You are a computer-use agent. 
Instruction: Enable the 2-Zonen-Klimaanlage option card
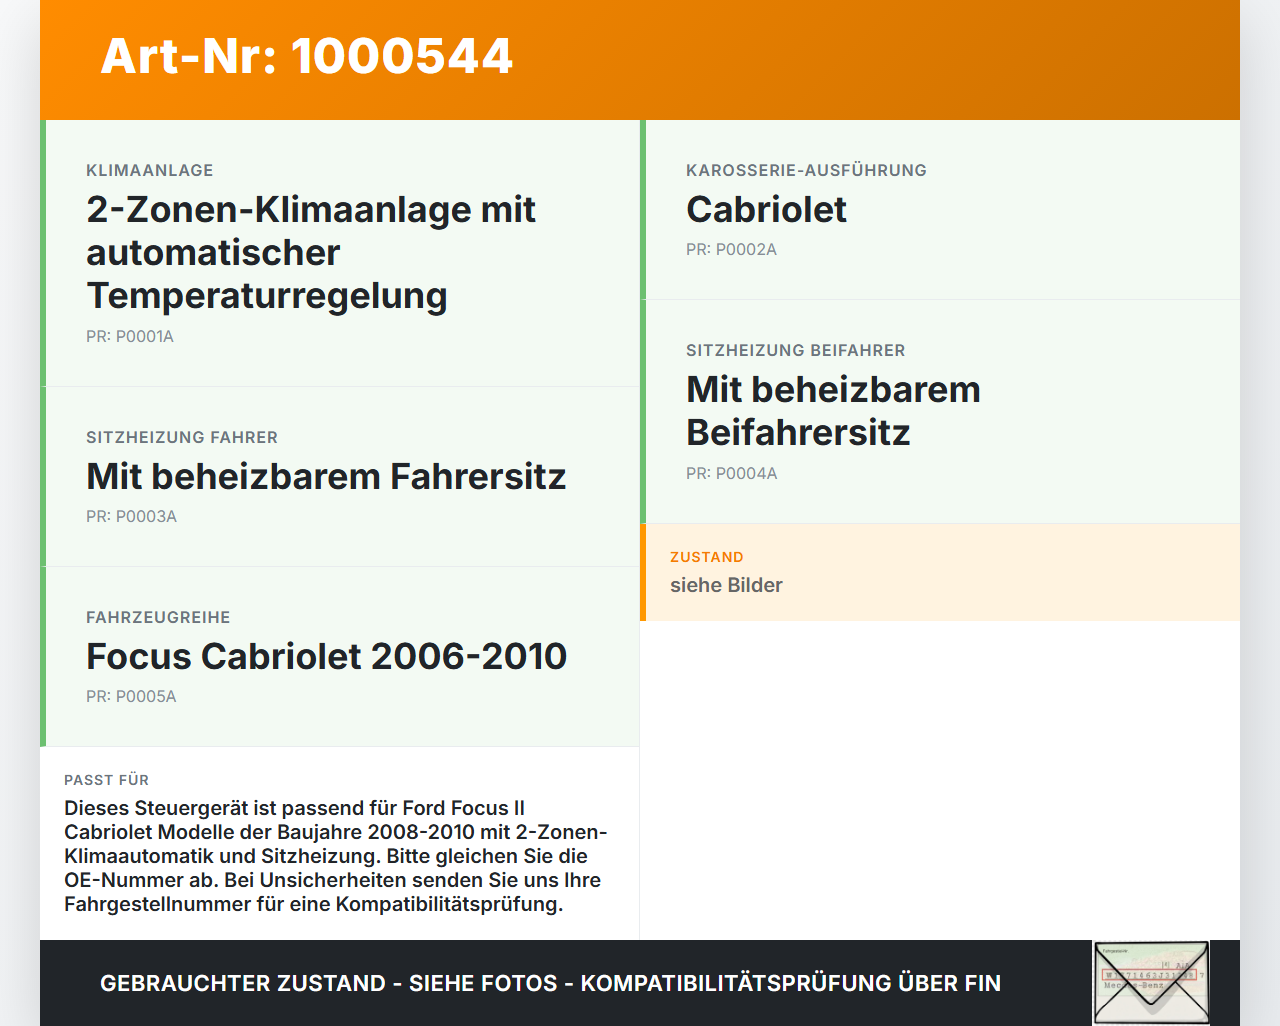340,252
